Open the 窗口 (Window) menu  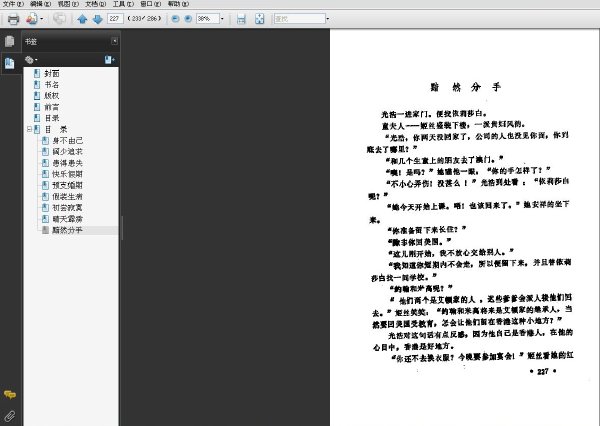[151, 4]
